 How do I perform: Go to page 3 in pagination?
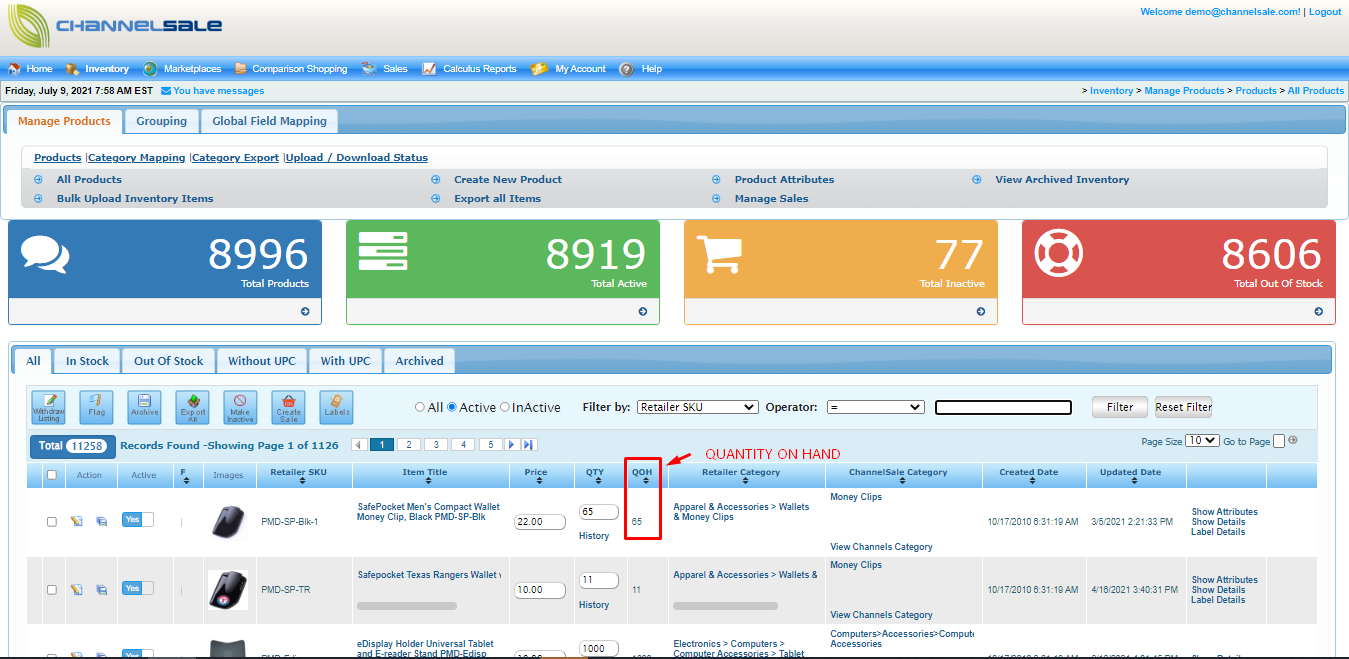coord(435,445)
